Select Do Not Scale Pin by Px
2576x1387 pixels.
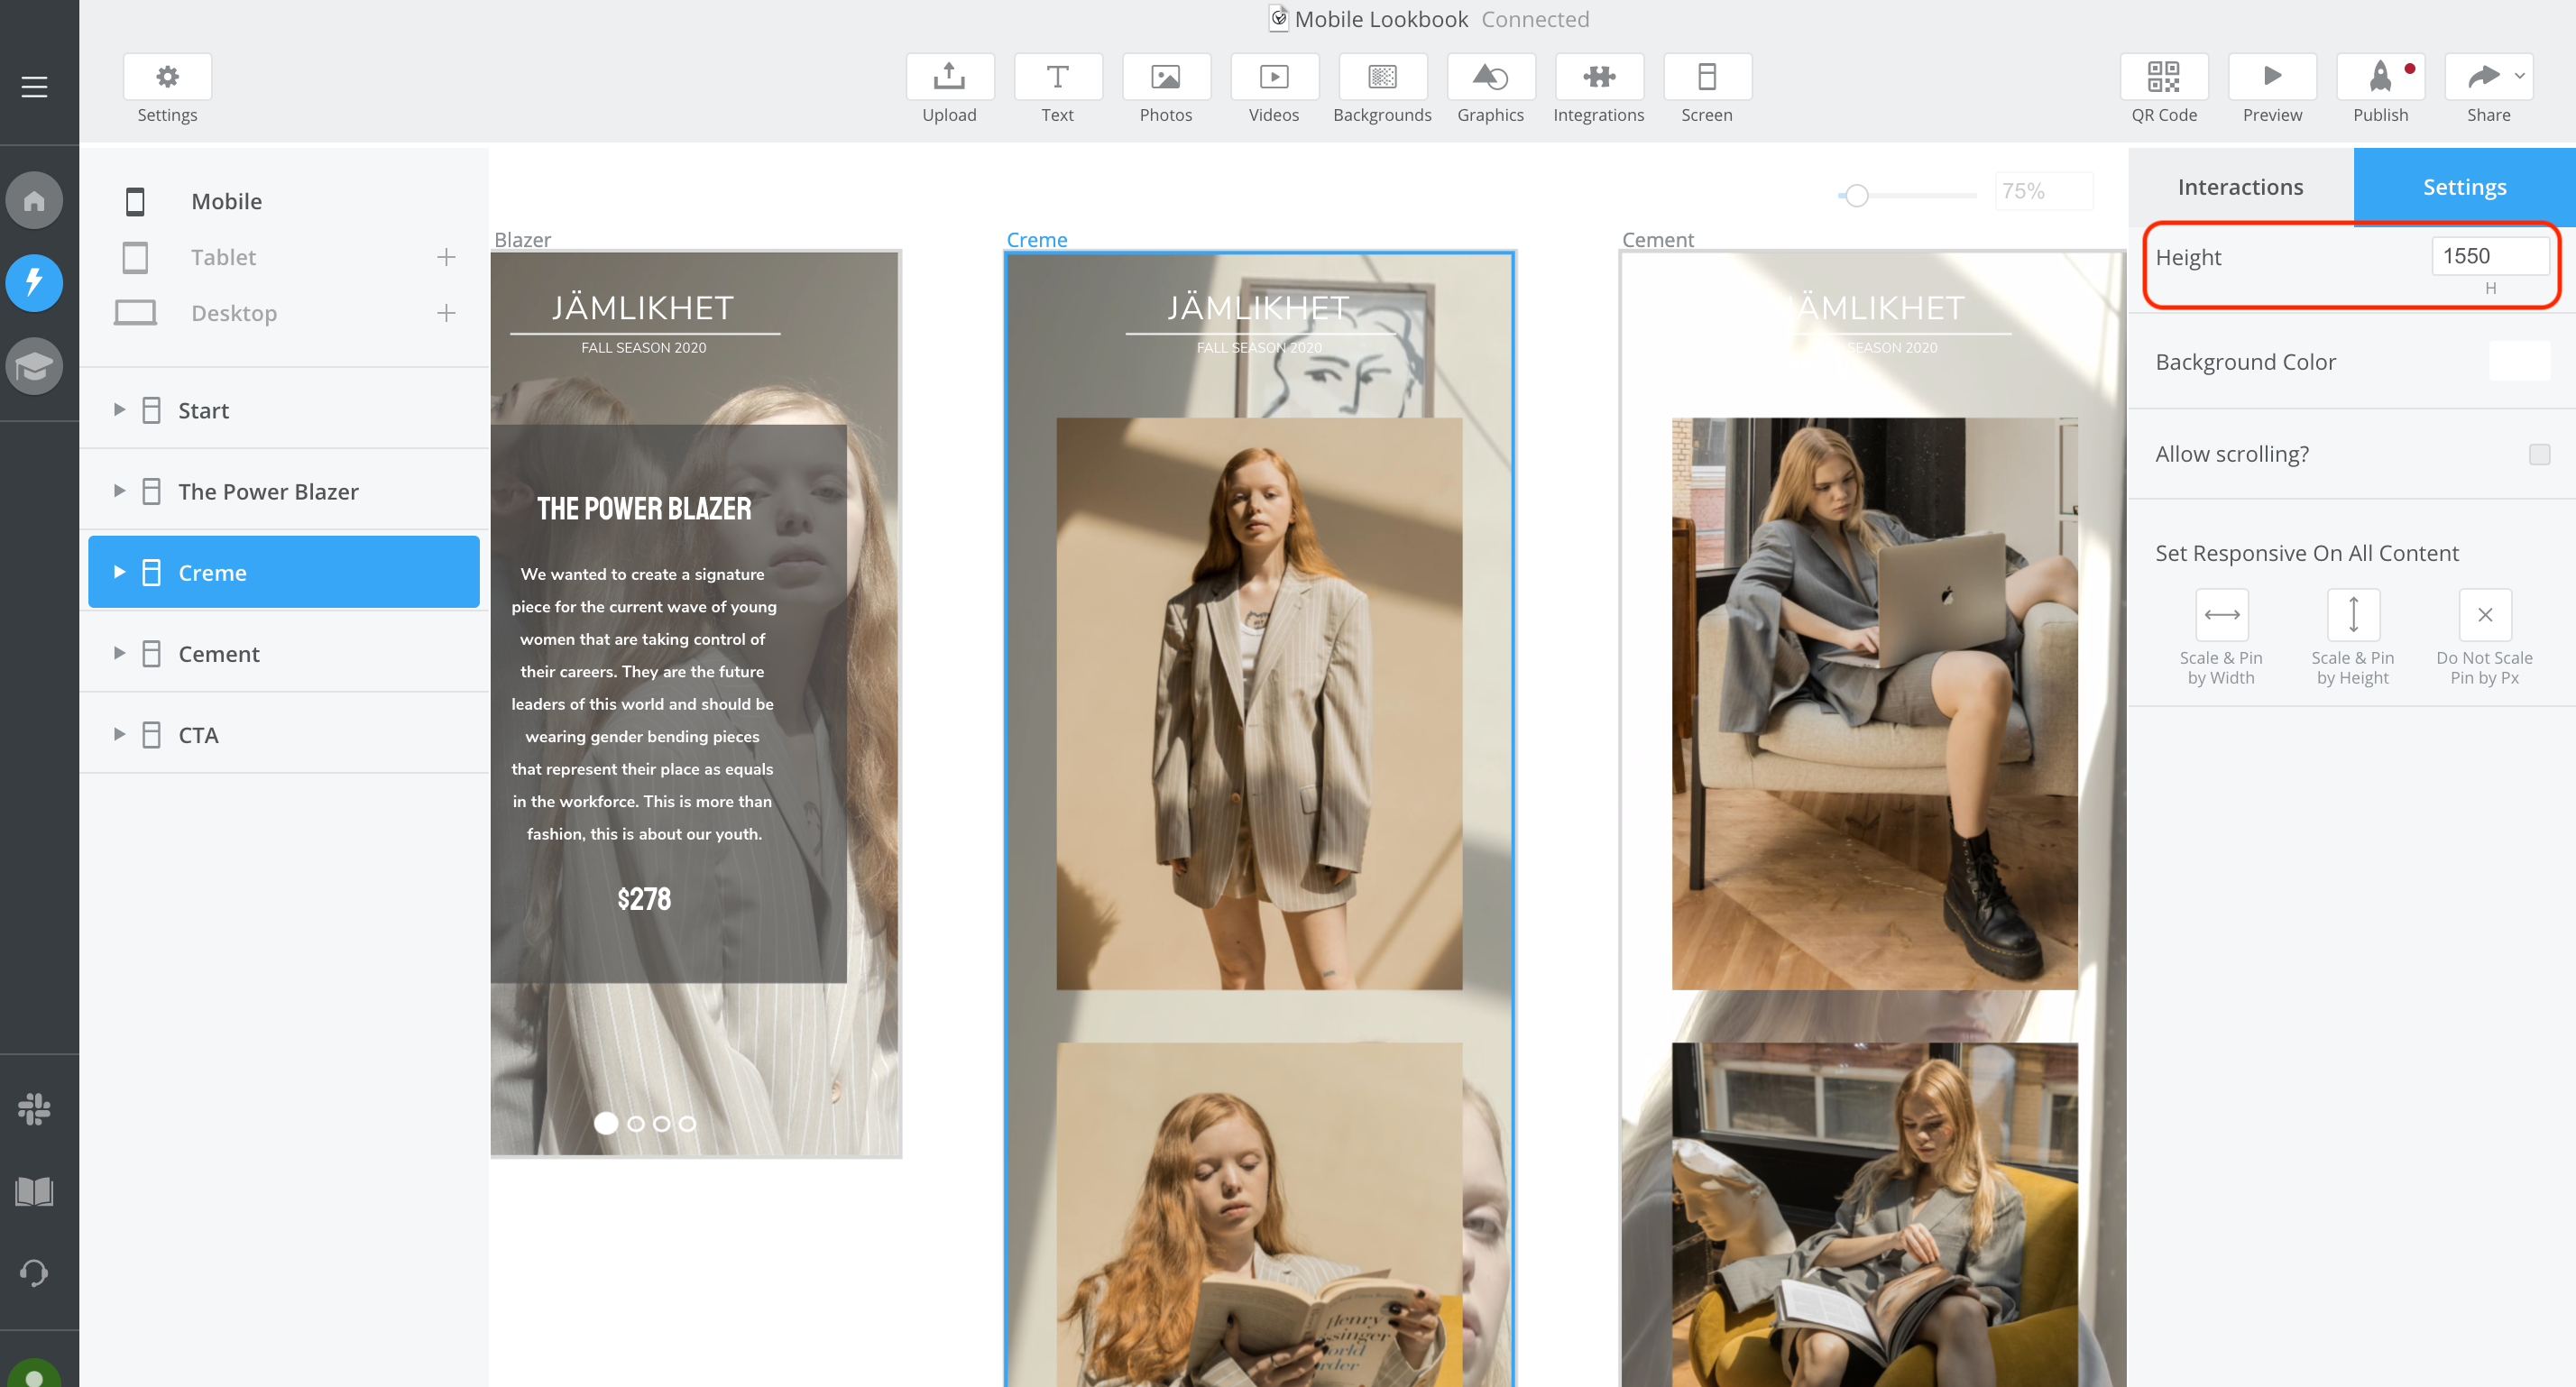coord(2484,615)
